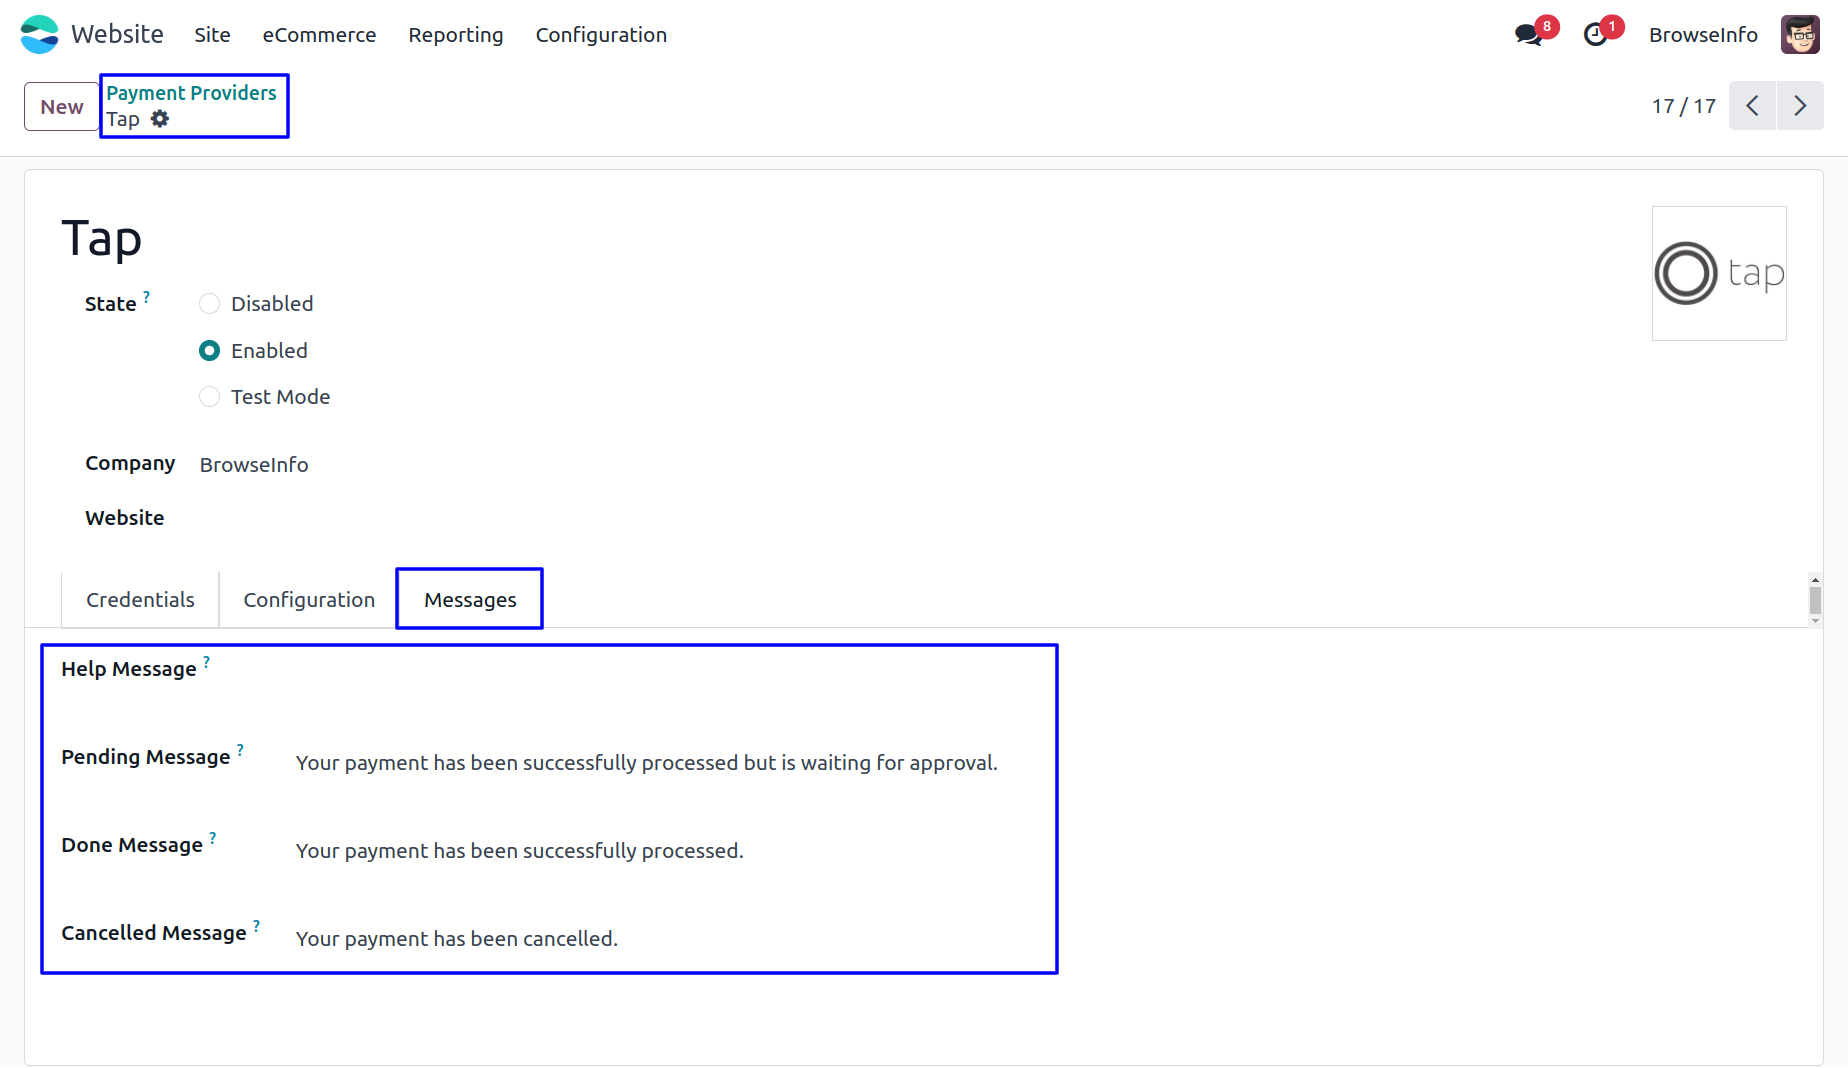
Task: Open the chat messages notification icon
Action: (1528, 35)
